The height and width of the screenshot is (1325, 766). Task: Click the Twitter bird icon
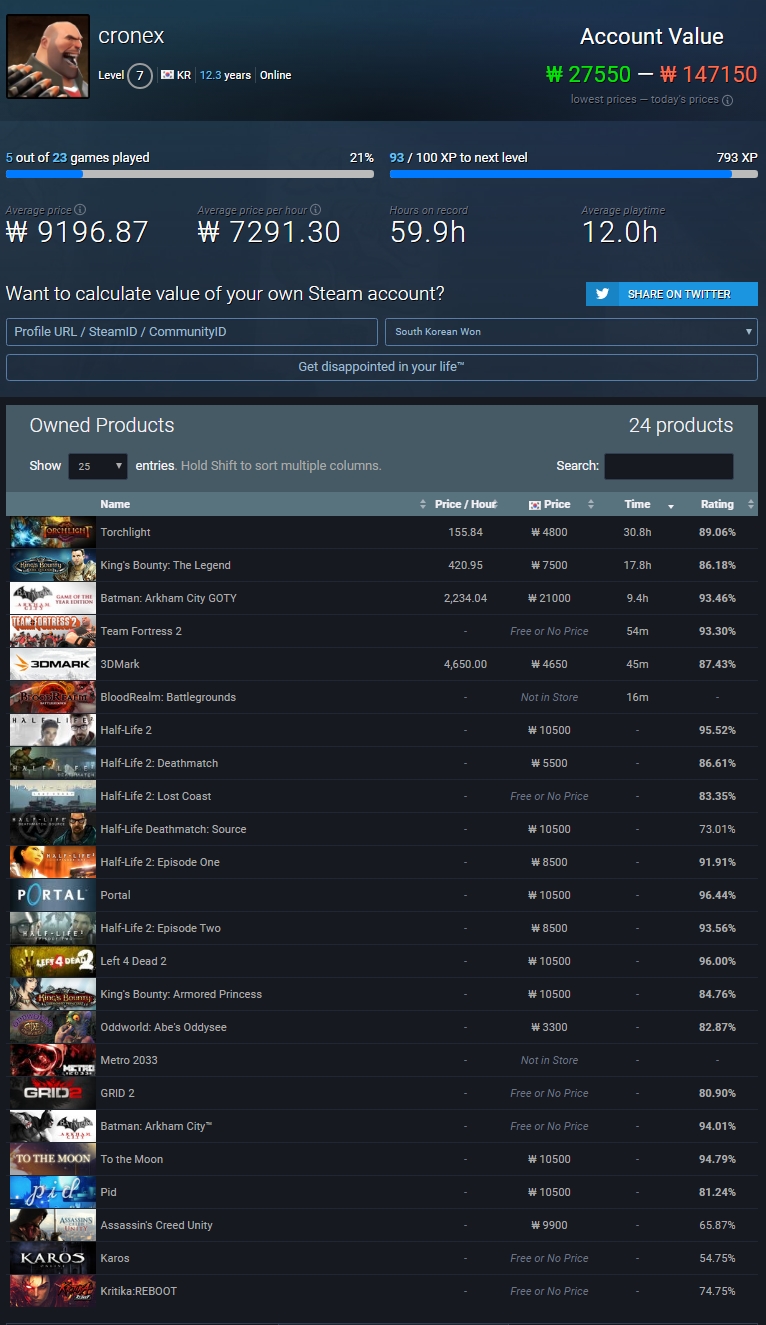click(603, 294)
